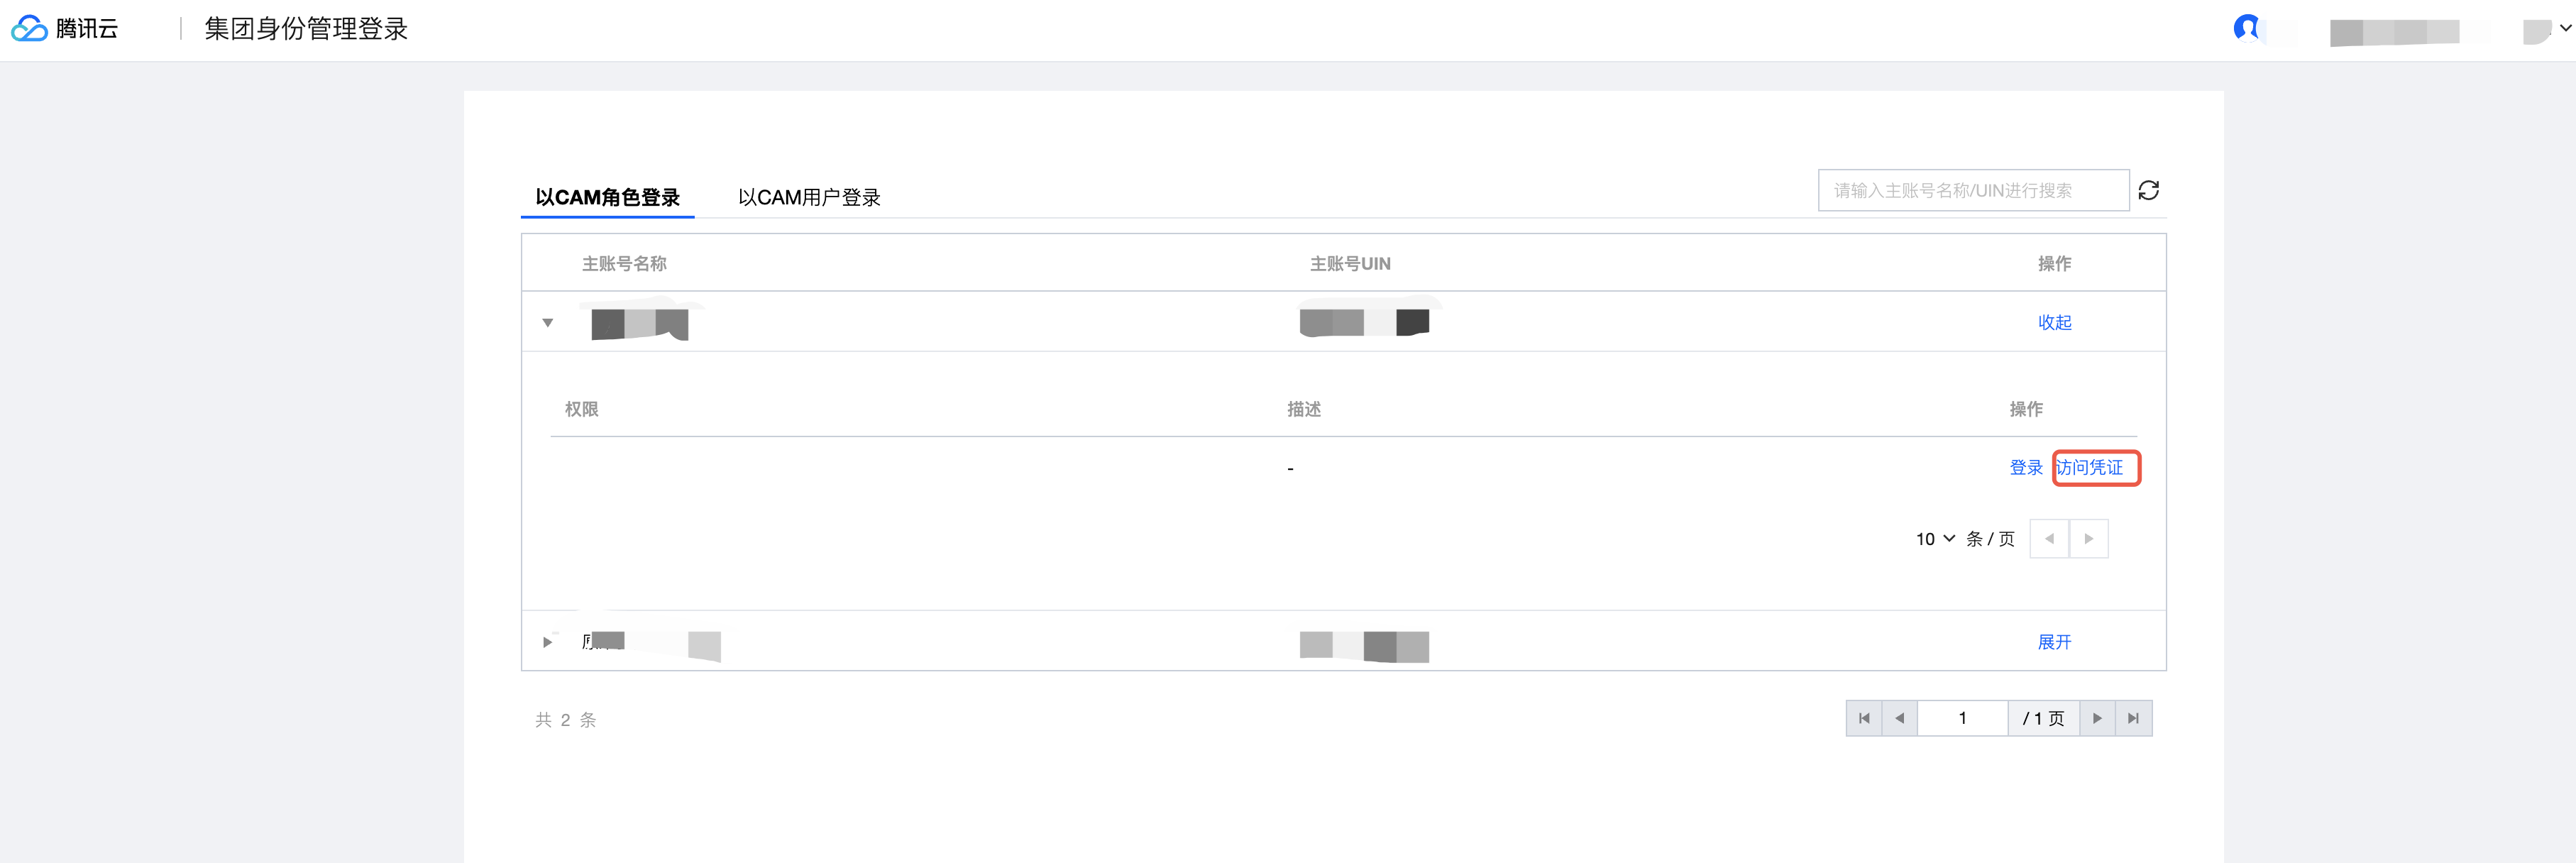Open the user avatar icon
This screenshot has width=2576, height=863.
(x=2246, y=28)
